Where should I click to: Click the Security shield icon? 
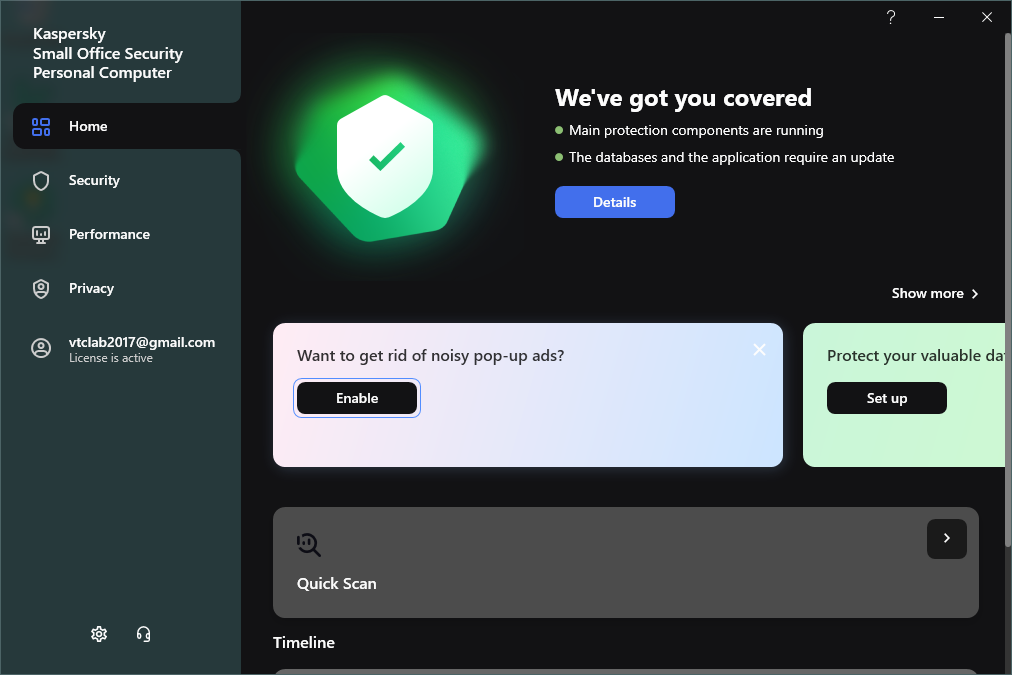(x=41, y=181)
